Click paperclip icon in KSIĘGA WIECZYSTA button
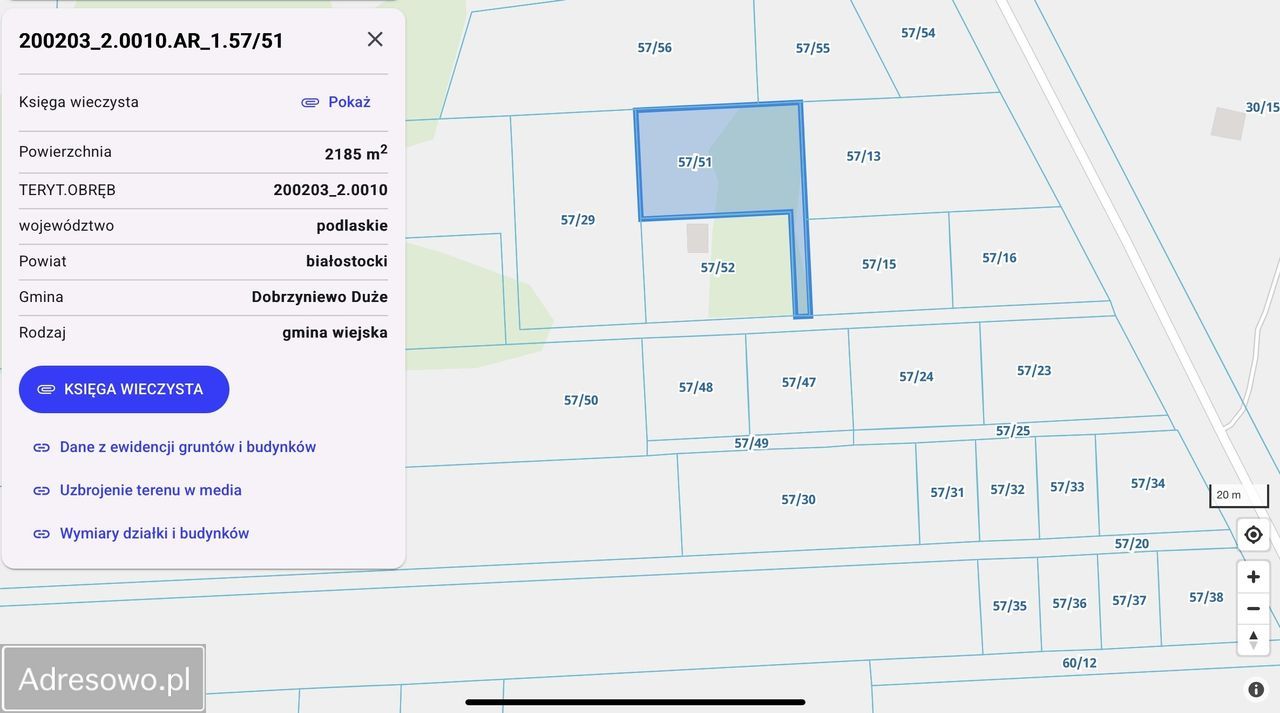Screen dimensions: 1280x713 [46, 389]
